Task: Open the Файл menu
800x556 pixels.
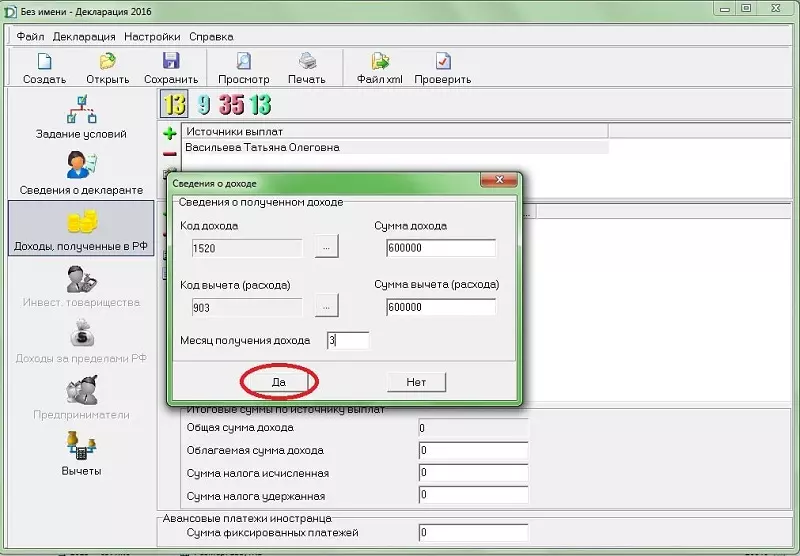Action: (30, 37)
